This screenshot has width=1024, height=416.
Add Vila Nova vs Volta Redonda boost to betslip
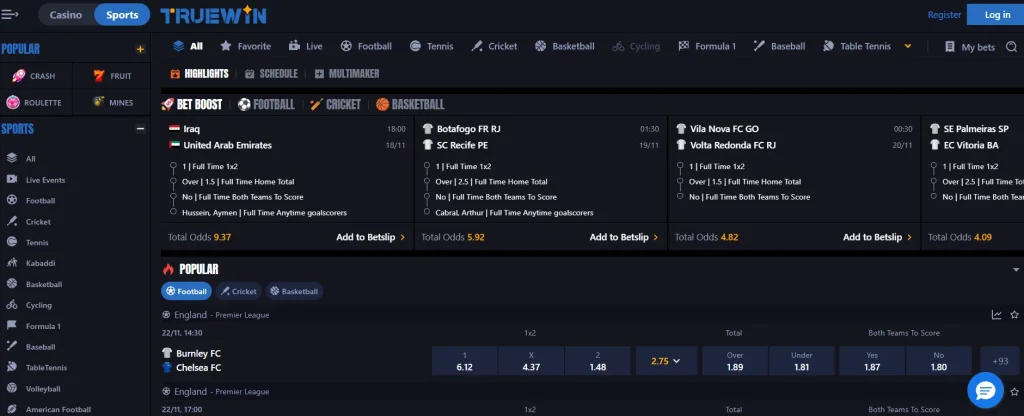coord(877,237)
